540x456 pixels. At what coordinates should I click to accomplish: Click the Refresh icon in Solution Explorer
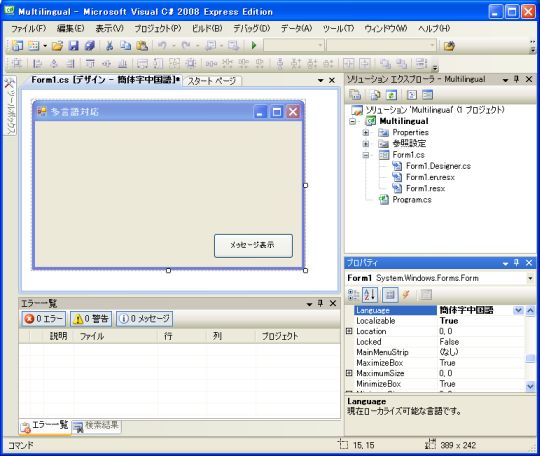coord(392,95)
